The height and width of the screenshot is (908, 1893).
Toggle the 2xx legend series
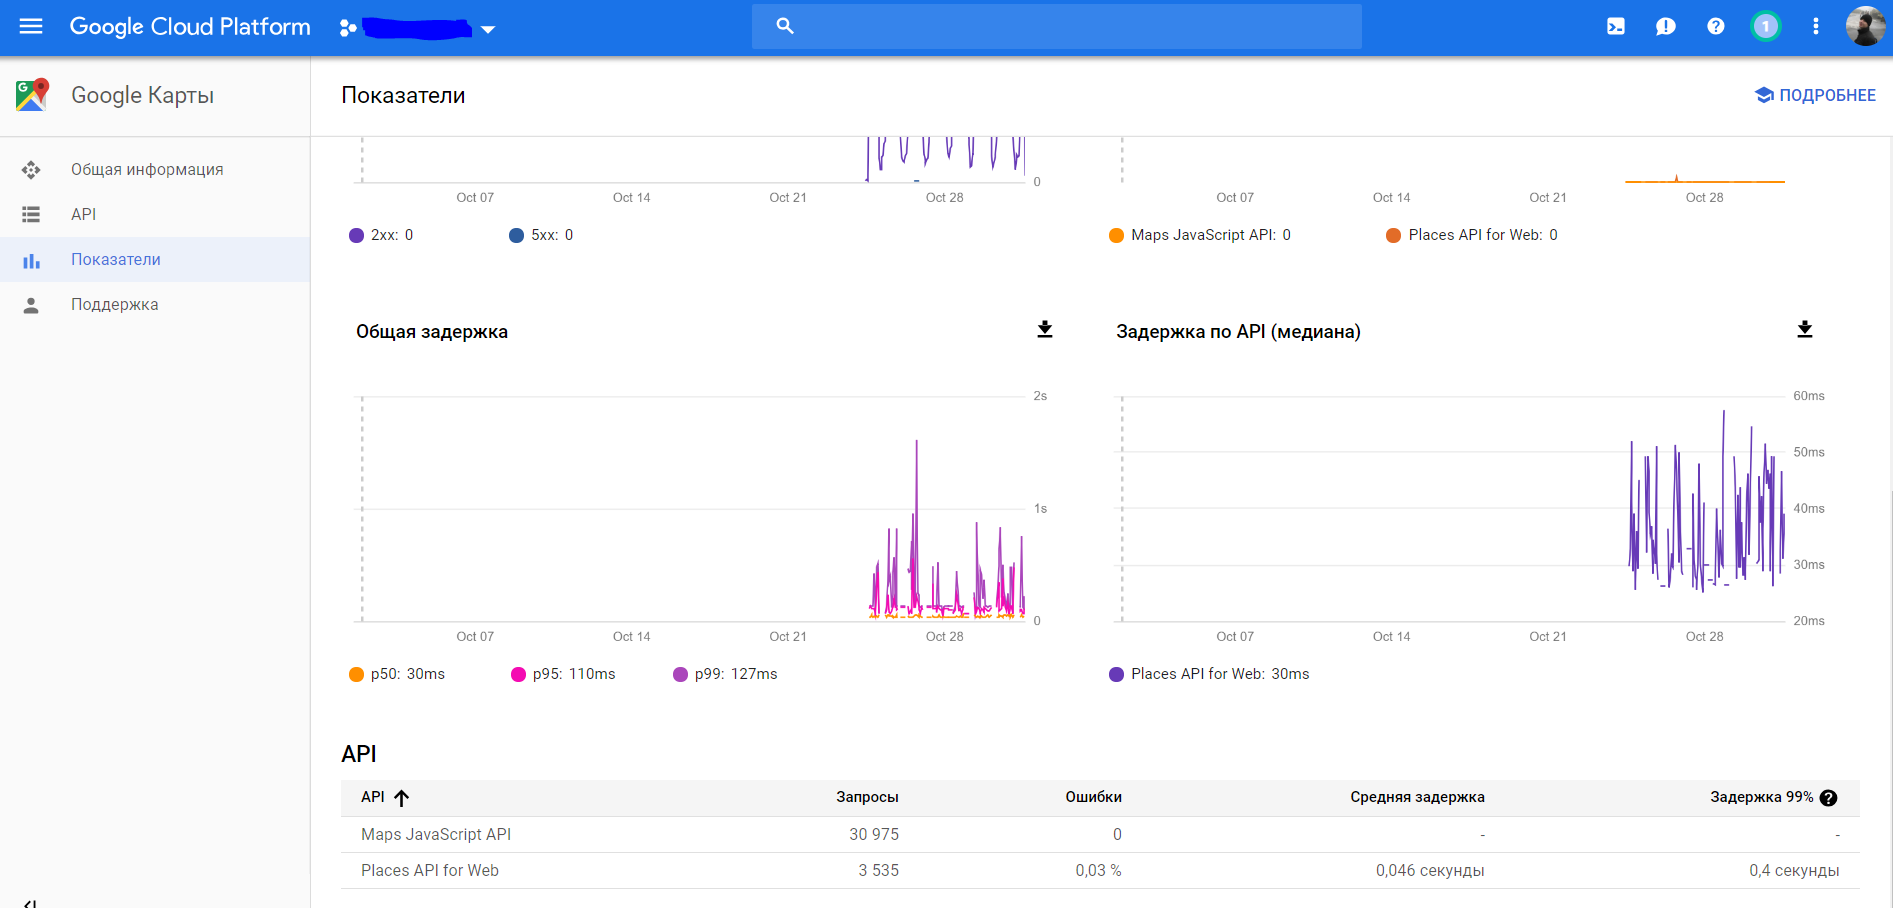pos(381,235)
